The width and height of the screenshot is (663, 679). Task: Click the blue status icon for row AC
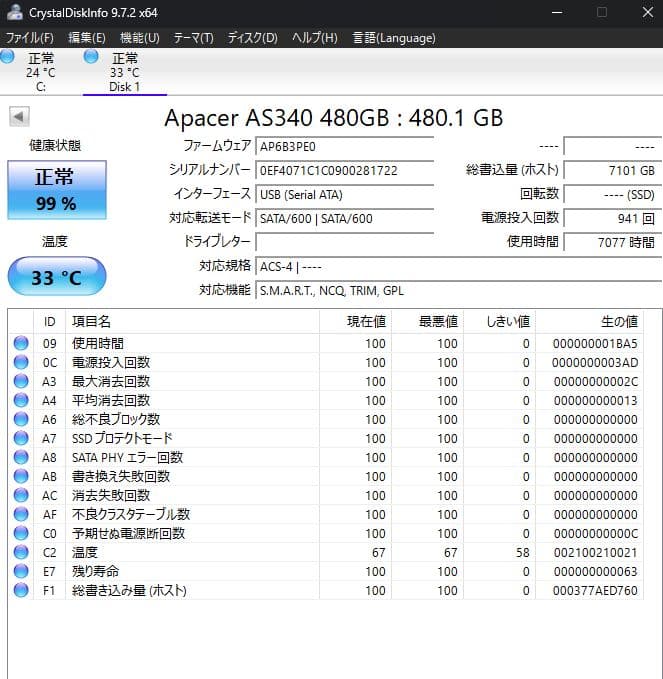(21, 495)
